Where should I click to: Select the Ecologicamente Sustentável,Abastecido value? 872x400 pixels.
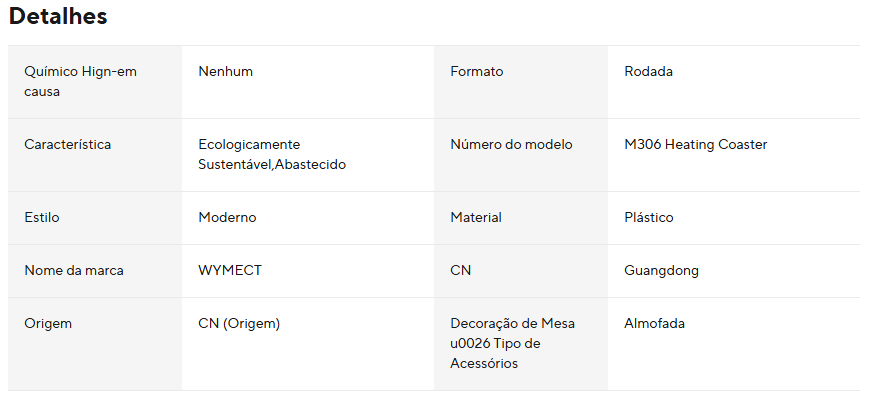272,154
